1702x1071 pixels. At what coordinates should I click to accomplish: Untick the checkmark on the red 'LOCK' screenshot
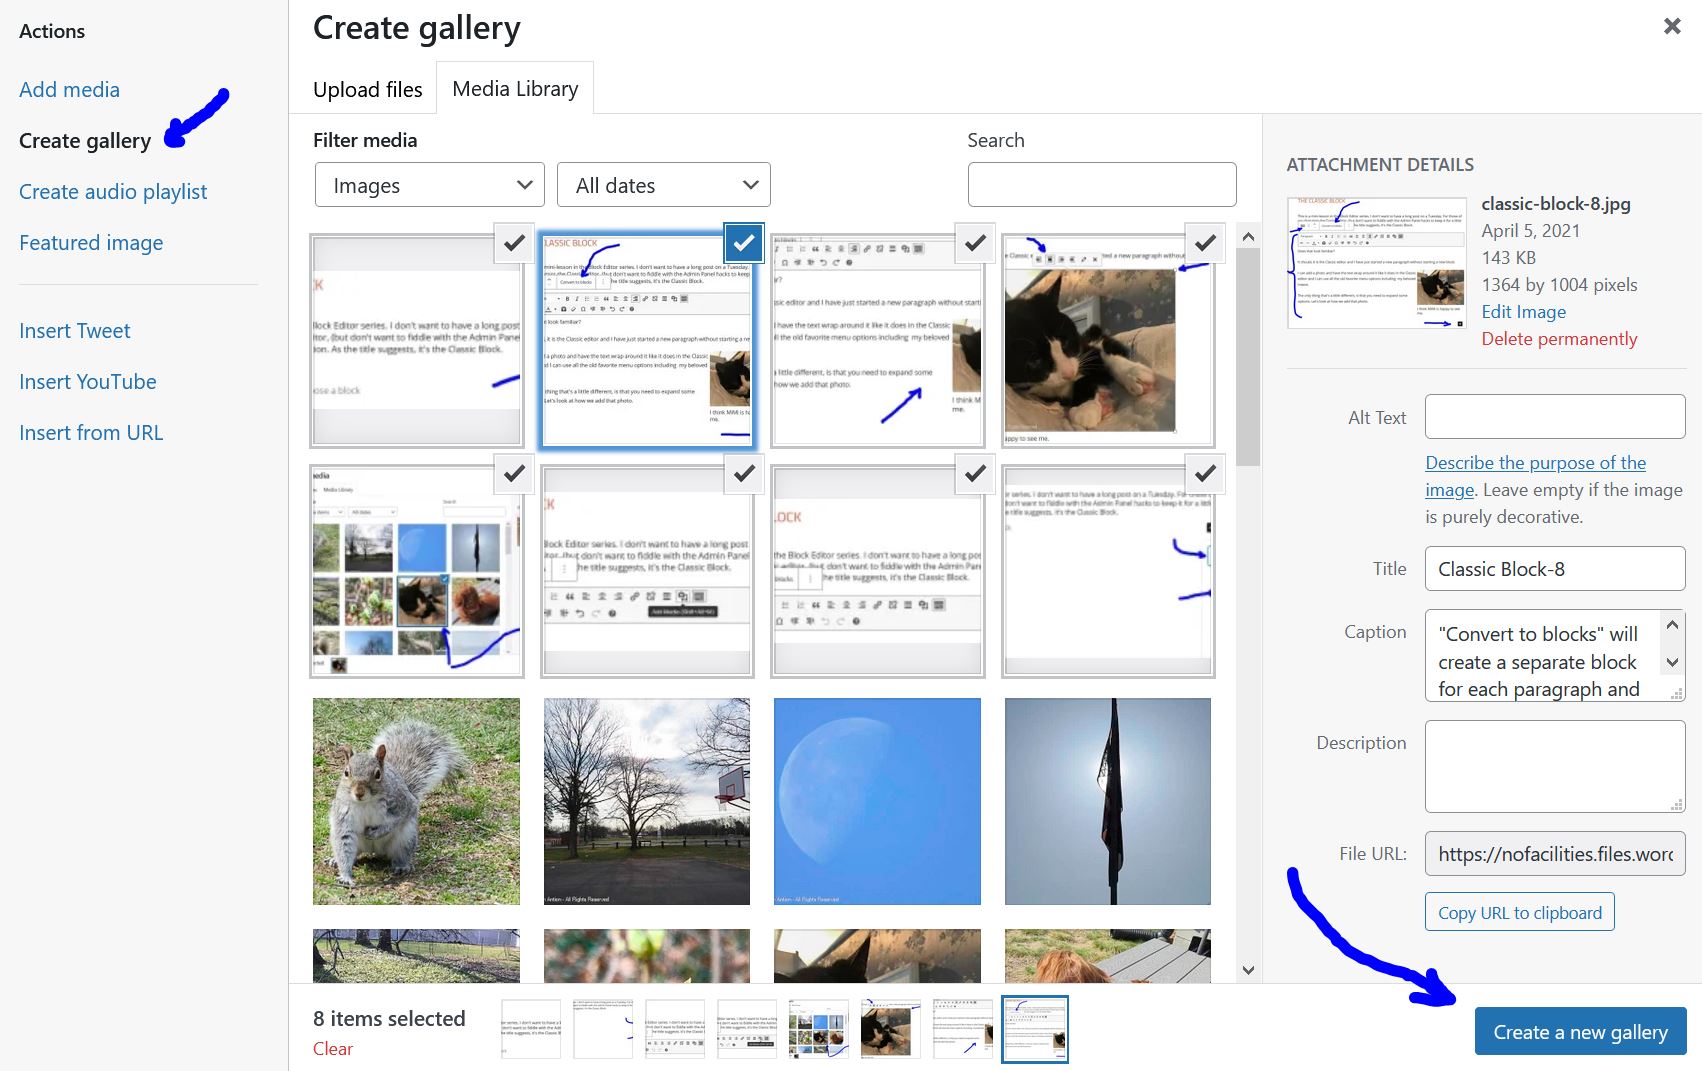pyautogui.click(x=975, y=473)
